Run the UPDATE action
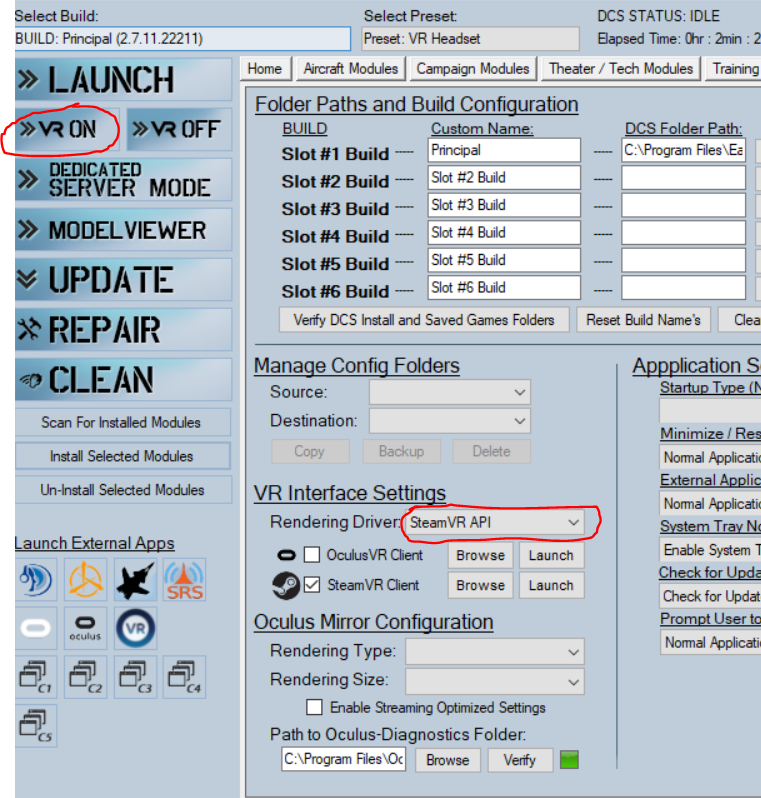The height and width of the screenshot is (798, 761). 123,279
